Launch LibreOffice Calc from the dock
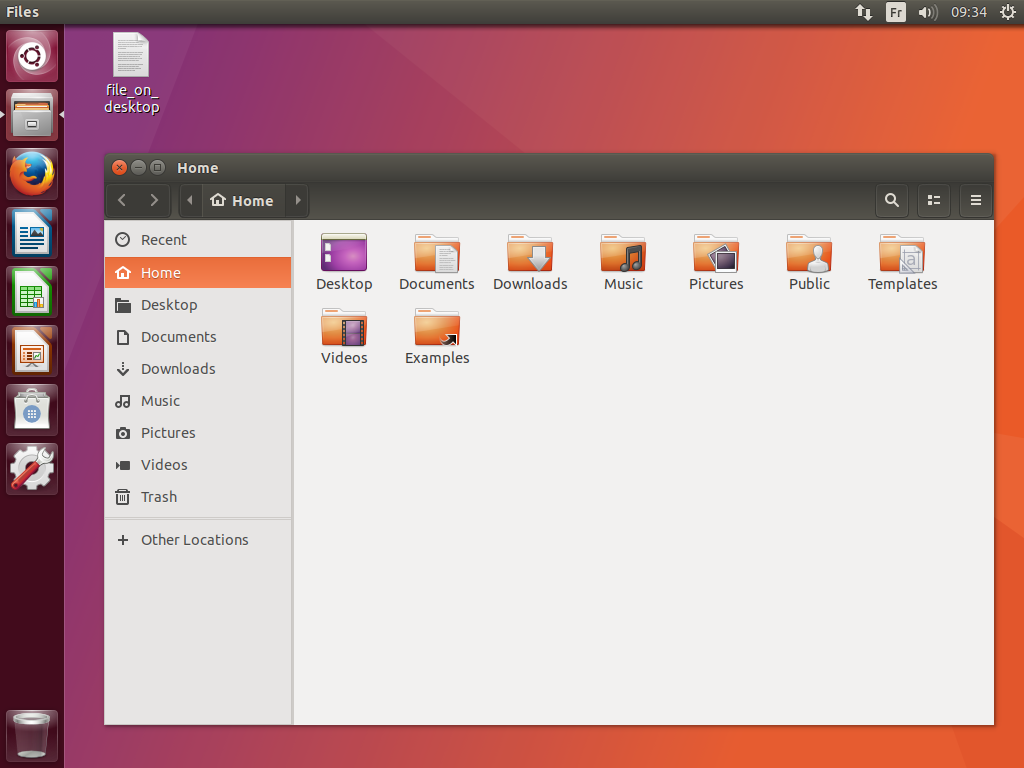This screenshot has height=768, width=1024. pyautogui.click(x=32, y=292)
